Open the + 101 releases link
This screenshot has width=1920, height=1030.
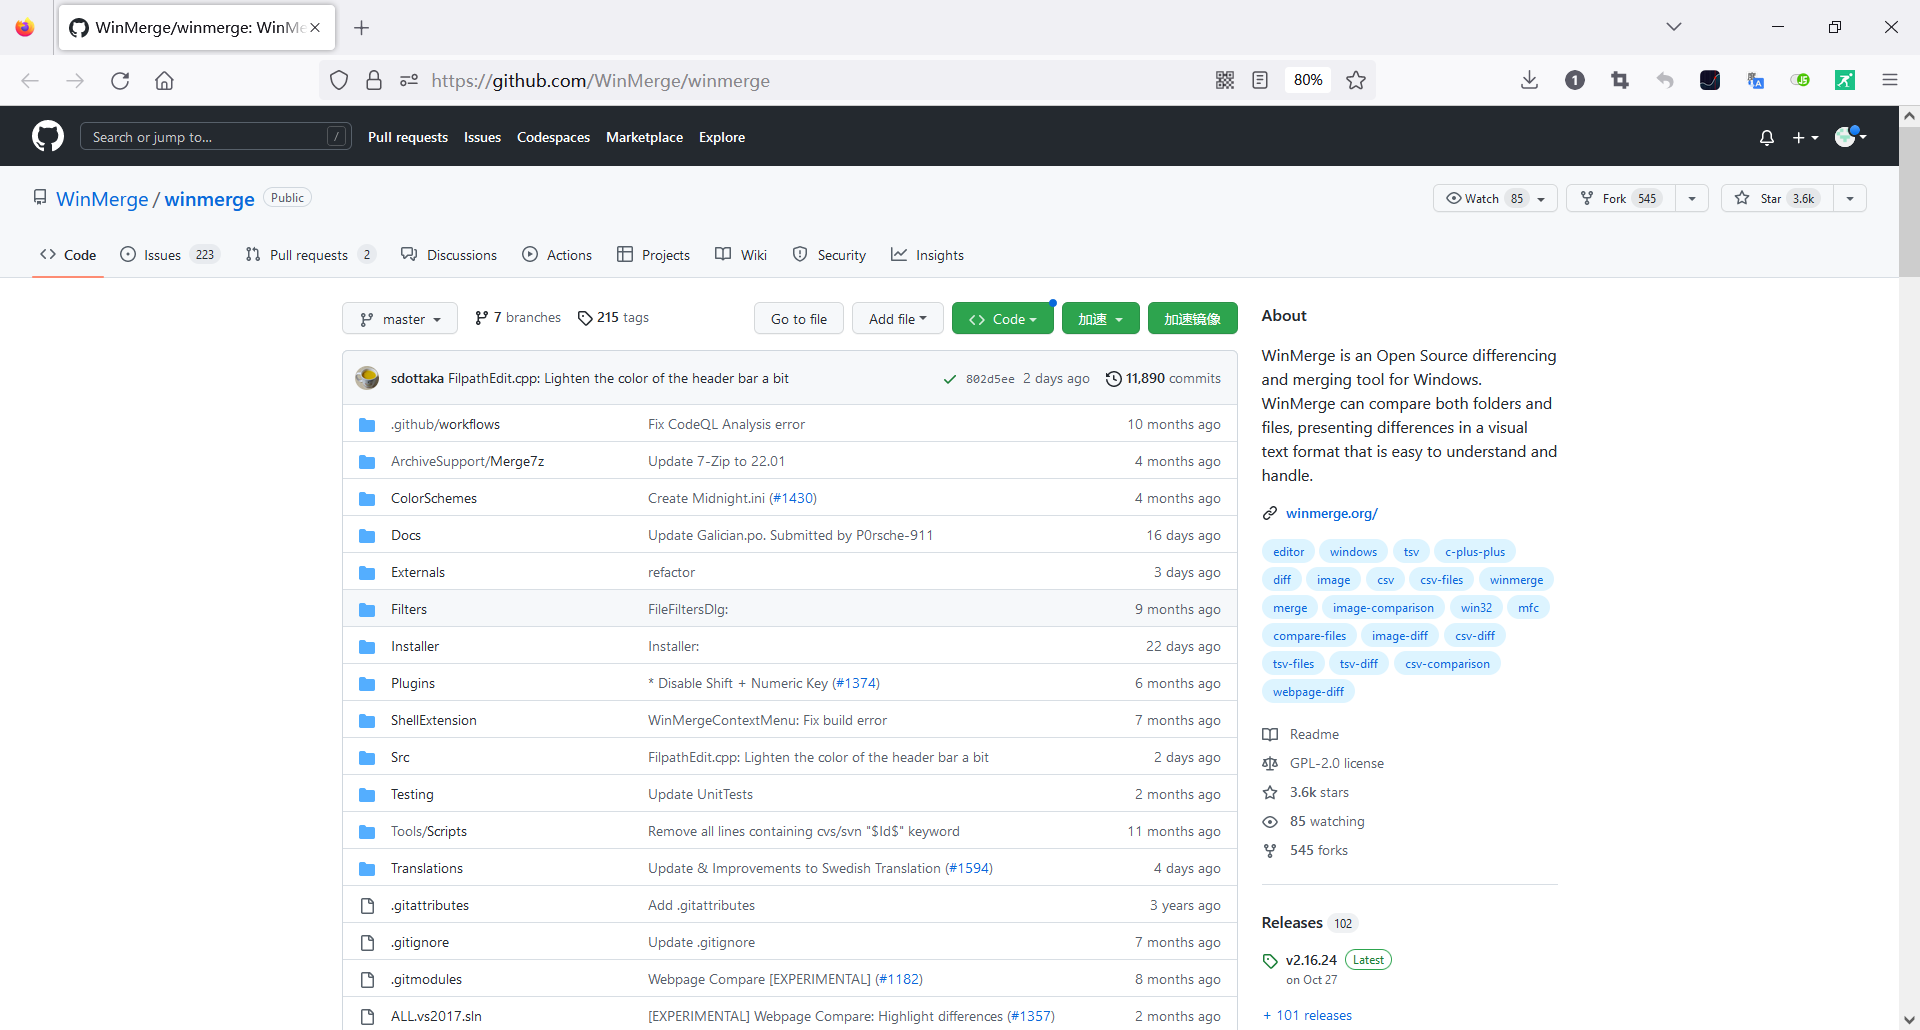(1307, 1016)
